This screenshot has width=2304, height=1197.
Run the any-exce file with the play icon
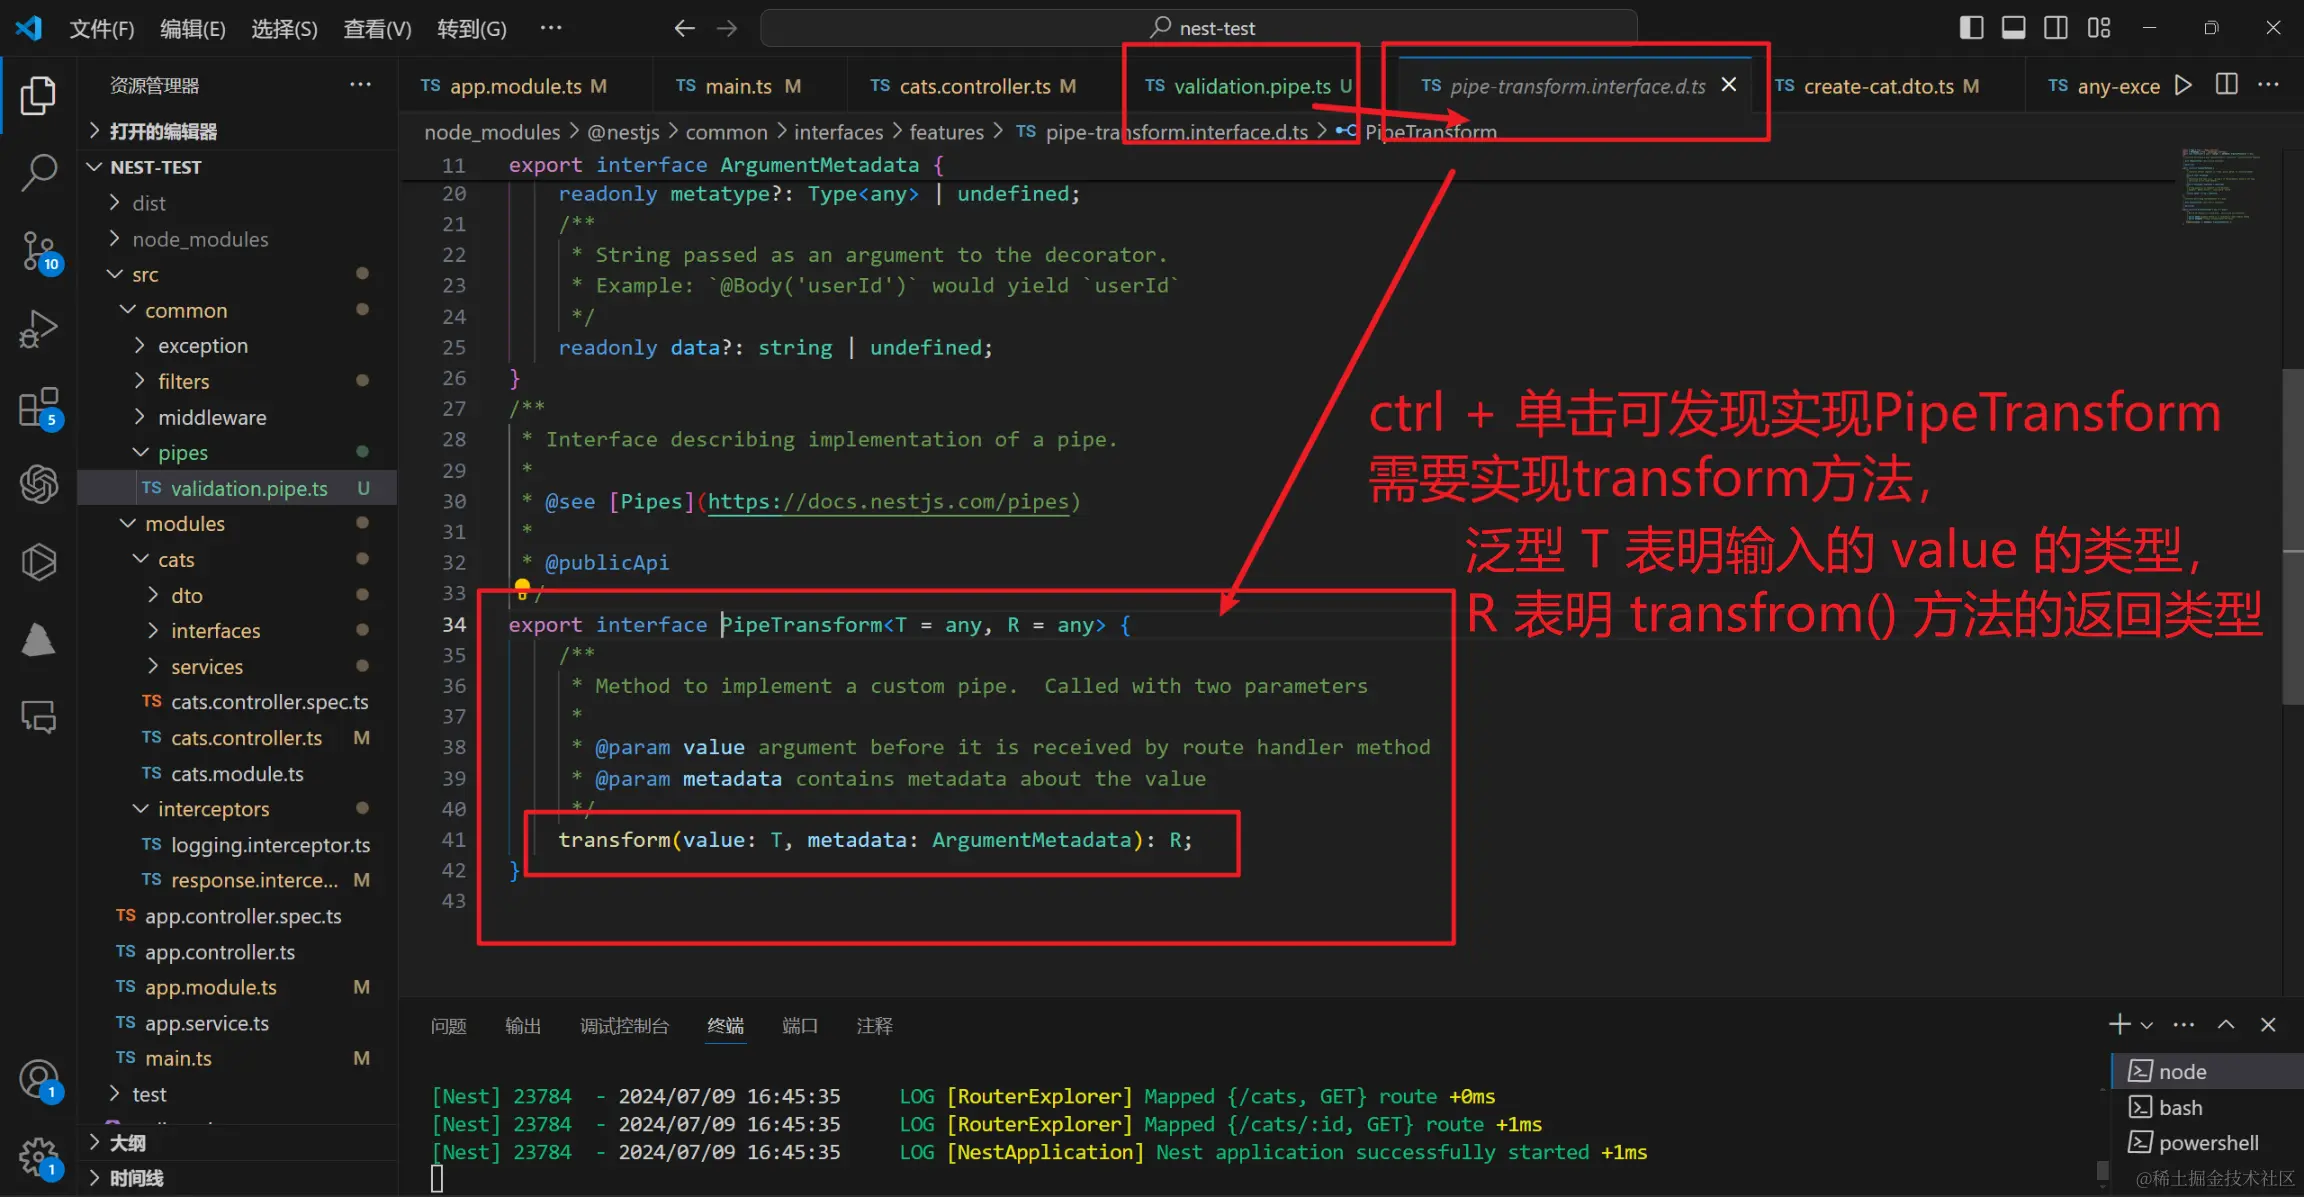[x=2183, y=86]
